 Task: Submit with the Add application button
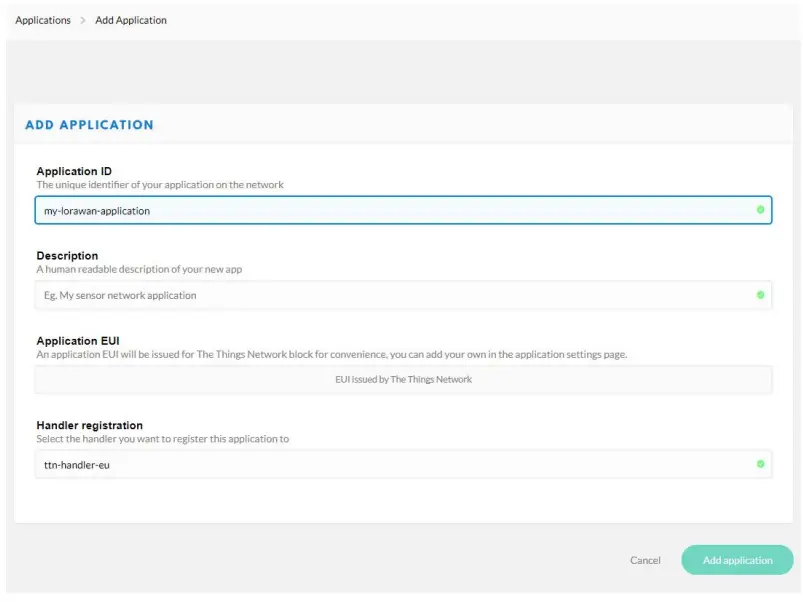tap(737, 560)
